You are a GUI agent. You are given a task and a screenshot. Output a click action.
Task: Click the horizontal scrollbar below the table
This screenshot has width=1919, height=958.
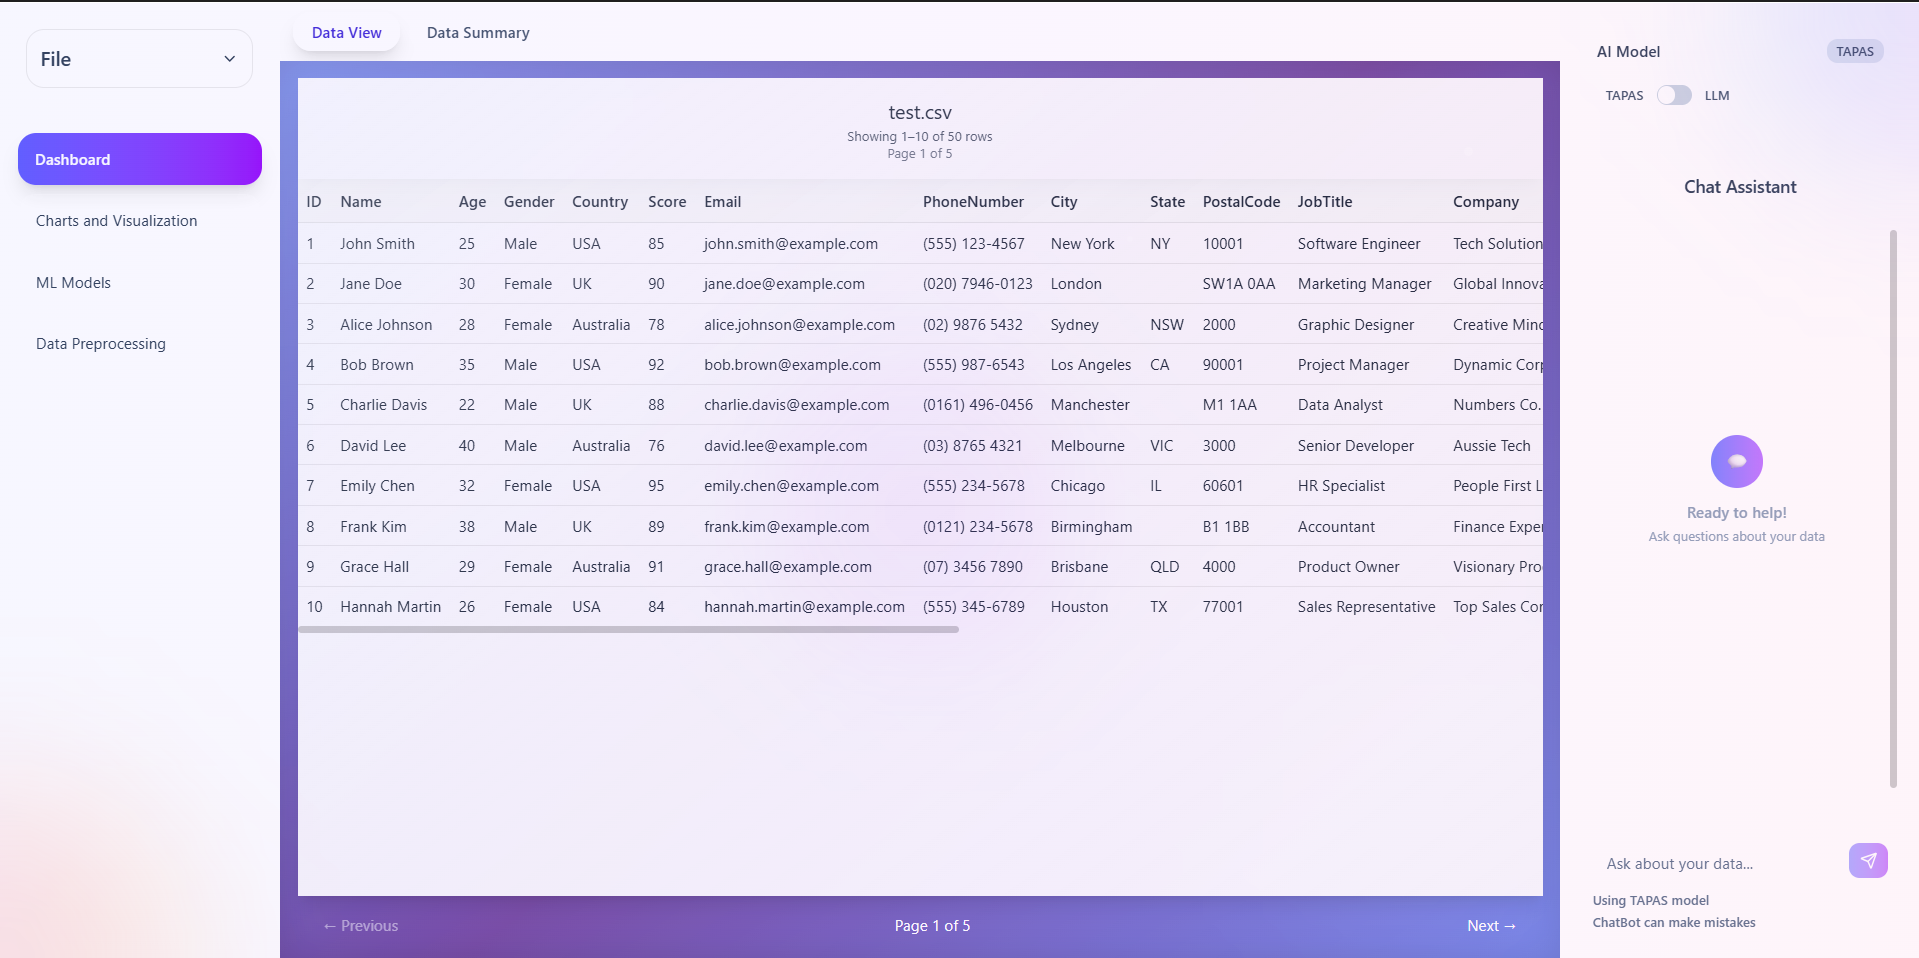pos(628,629)
